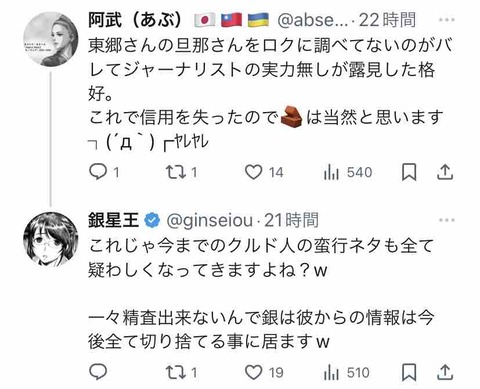Screen dimensions: 480x389
Task: Open the 21時間 timestamp of reply
Action: coord(292,220)
